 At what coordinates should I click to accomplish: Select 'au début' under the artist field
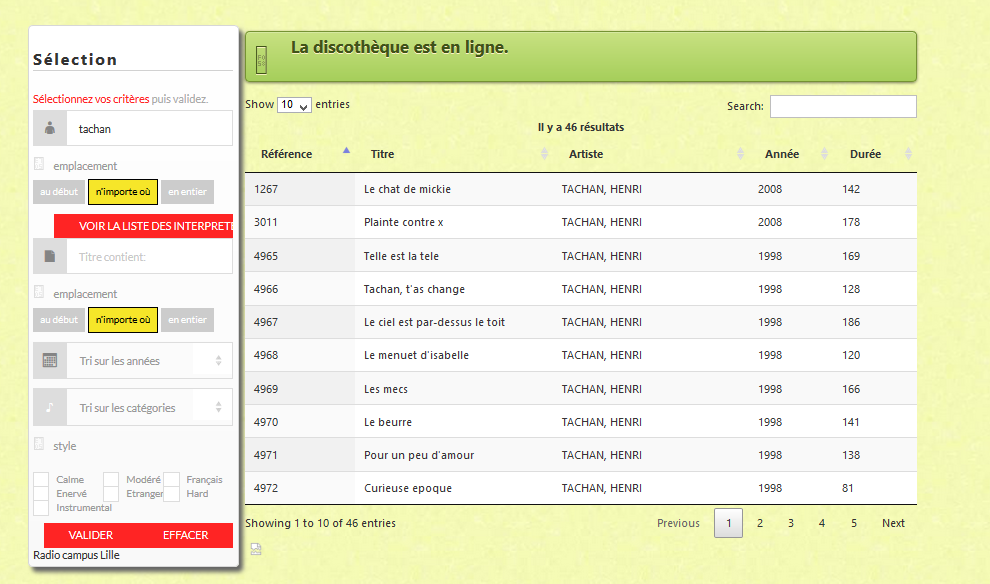coord(59,192)
